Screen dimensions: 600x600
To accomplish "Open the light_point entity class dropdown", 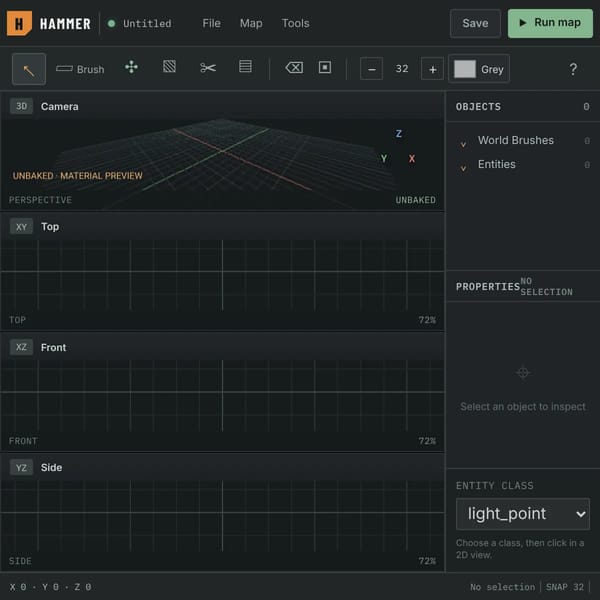I will click(x=523, y=514).
